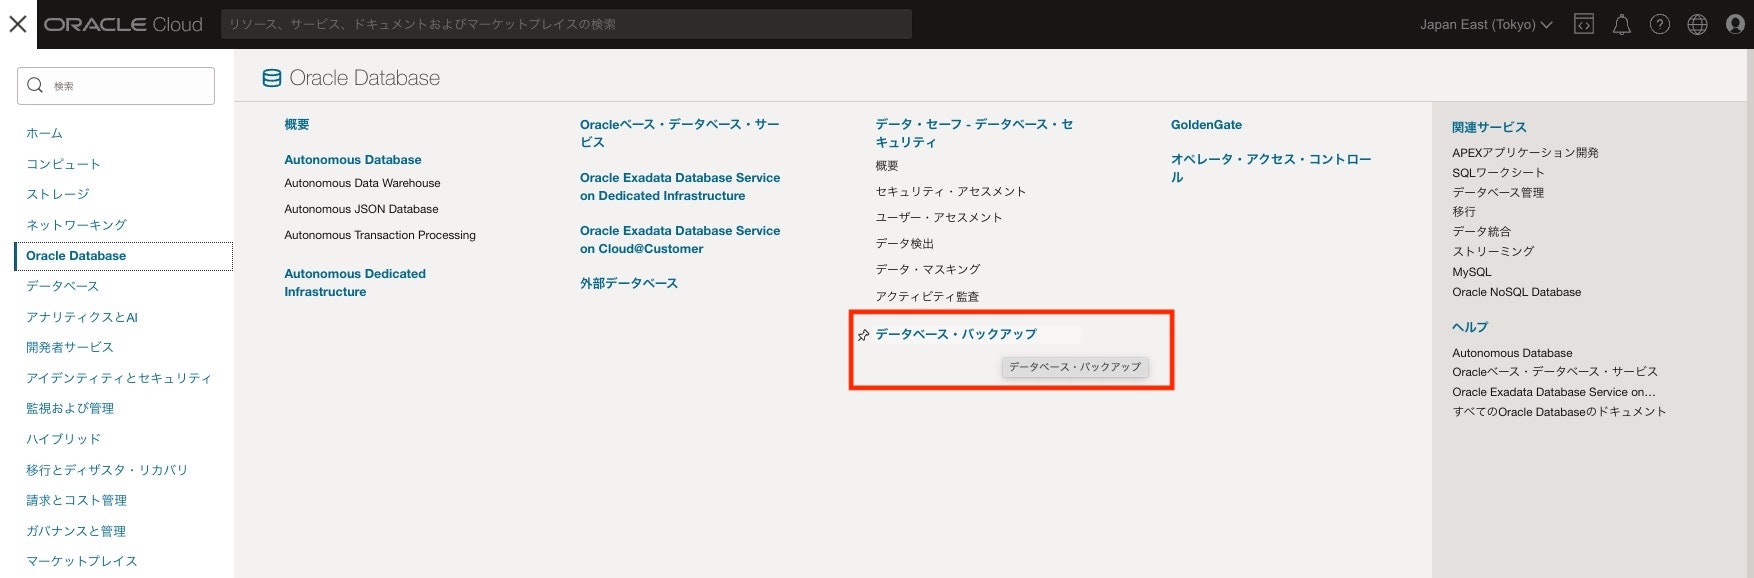Open オペレータ・アクセス・コントロール link
Viewport: 1754px width, 578px height.
point(1271,168)
